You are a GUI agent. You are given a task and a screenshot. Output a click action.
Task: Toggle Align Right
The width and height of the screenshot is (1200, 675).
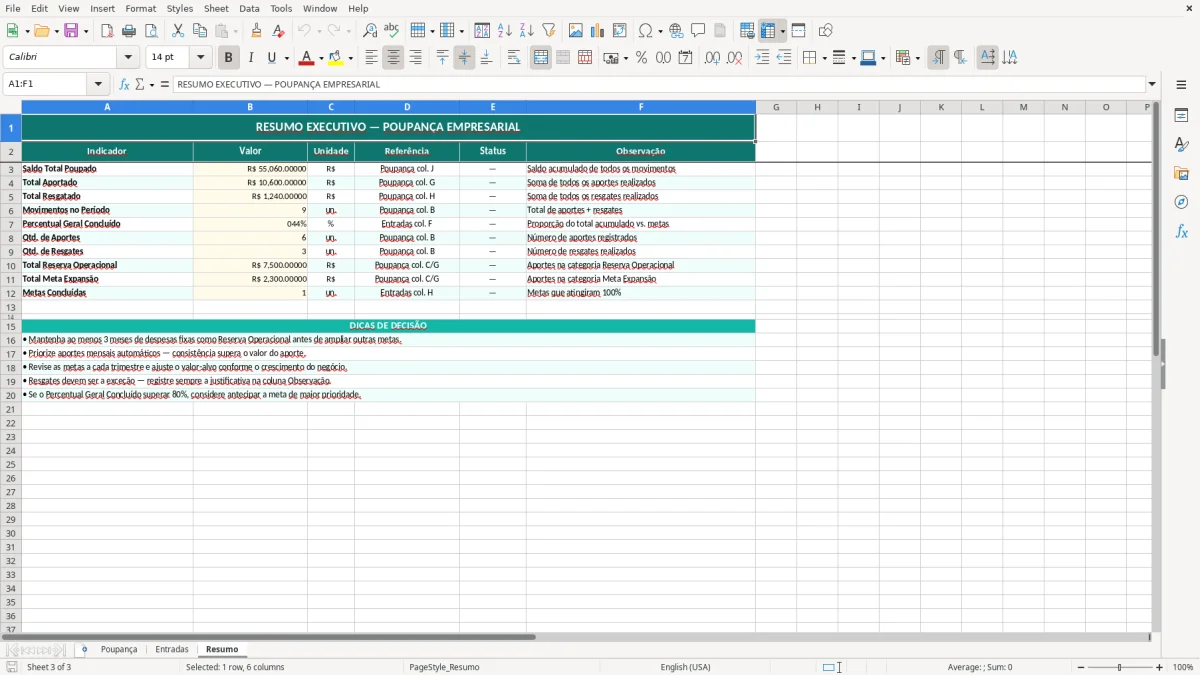coord(416,58)
